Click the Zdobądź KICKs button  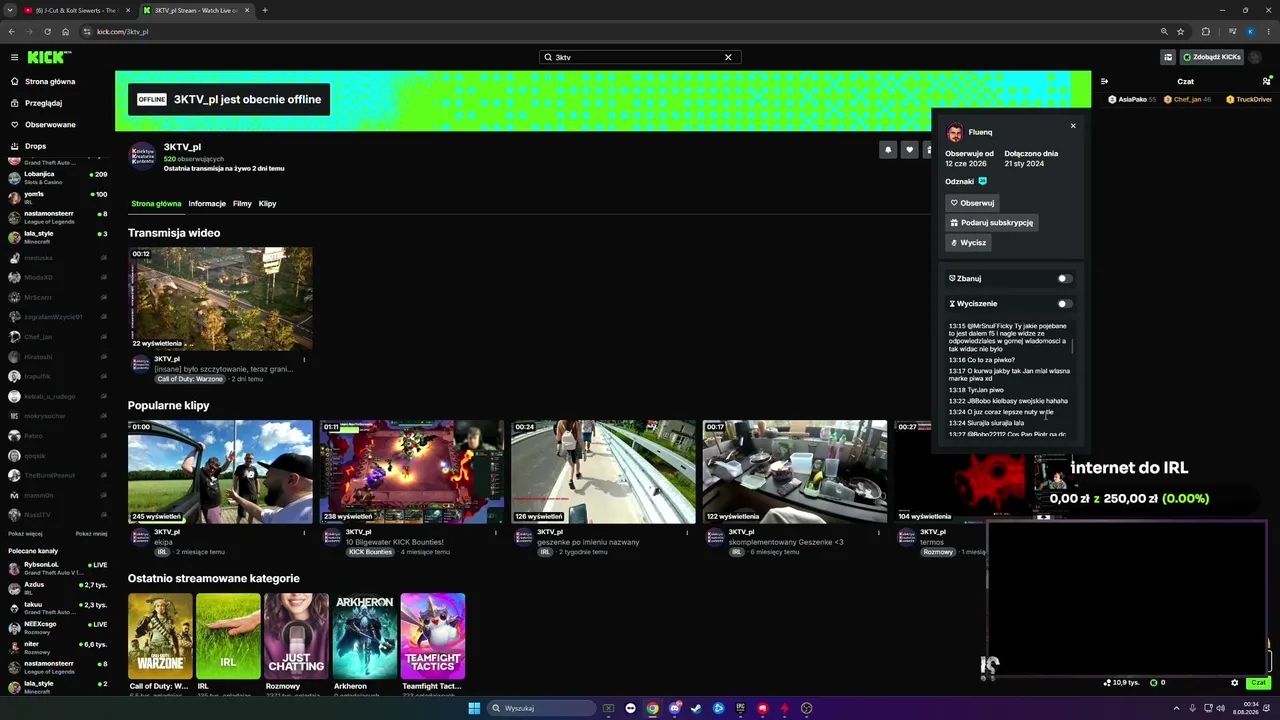click(x=1212, y=57)
